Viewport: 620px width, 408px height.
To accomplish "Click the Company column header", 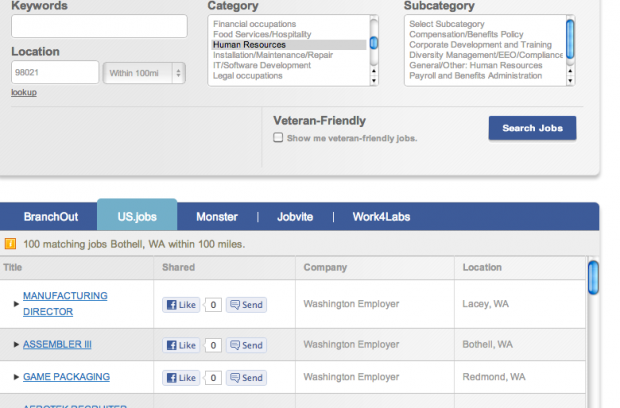I will coord(325,267).
